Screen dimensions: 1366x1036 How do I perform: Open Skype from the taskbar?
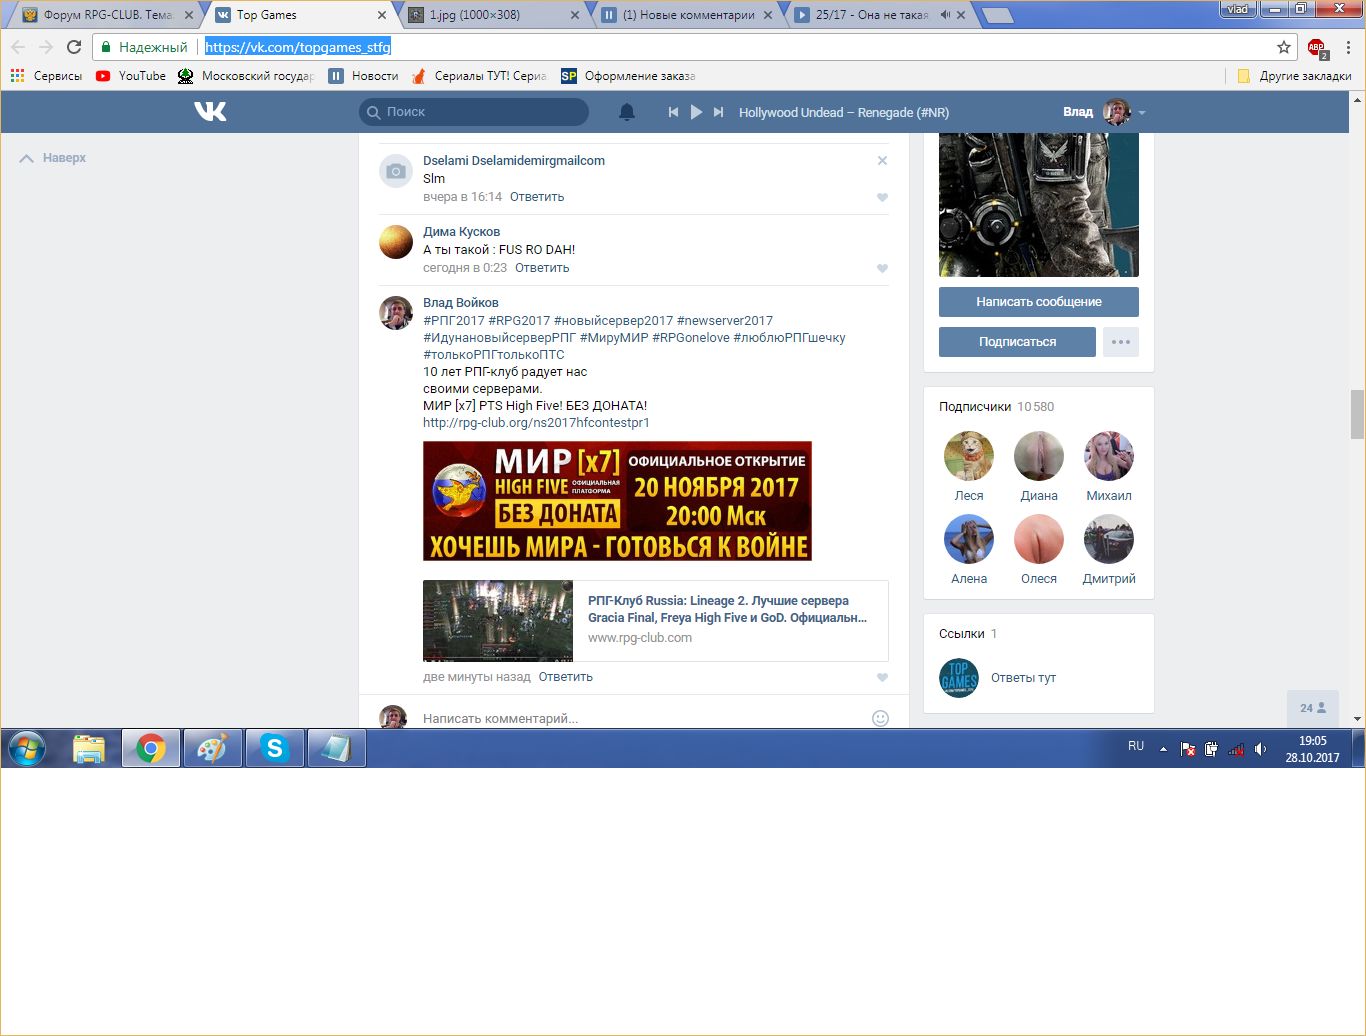[x=274, y=748]
